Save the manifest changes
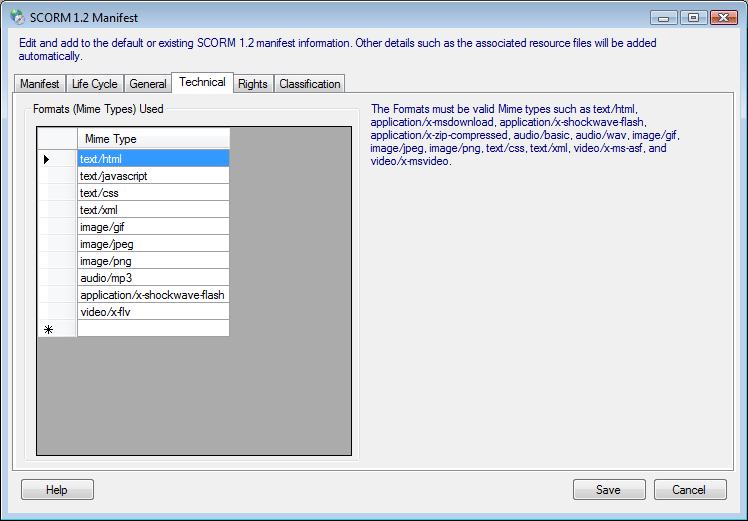This screenshot has width=748, height=521. (609, 490)
